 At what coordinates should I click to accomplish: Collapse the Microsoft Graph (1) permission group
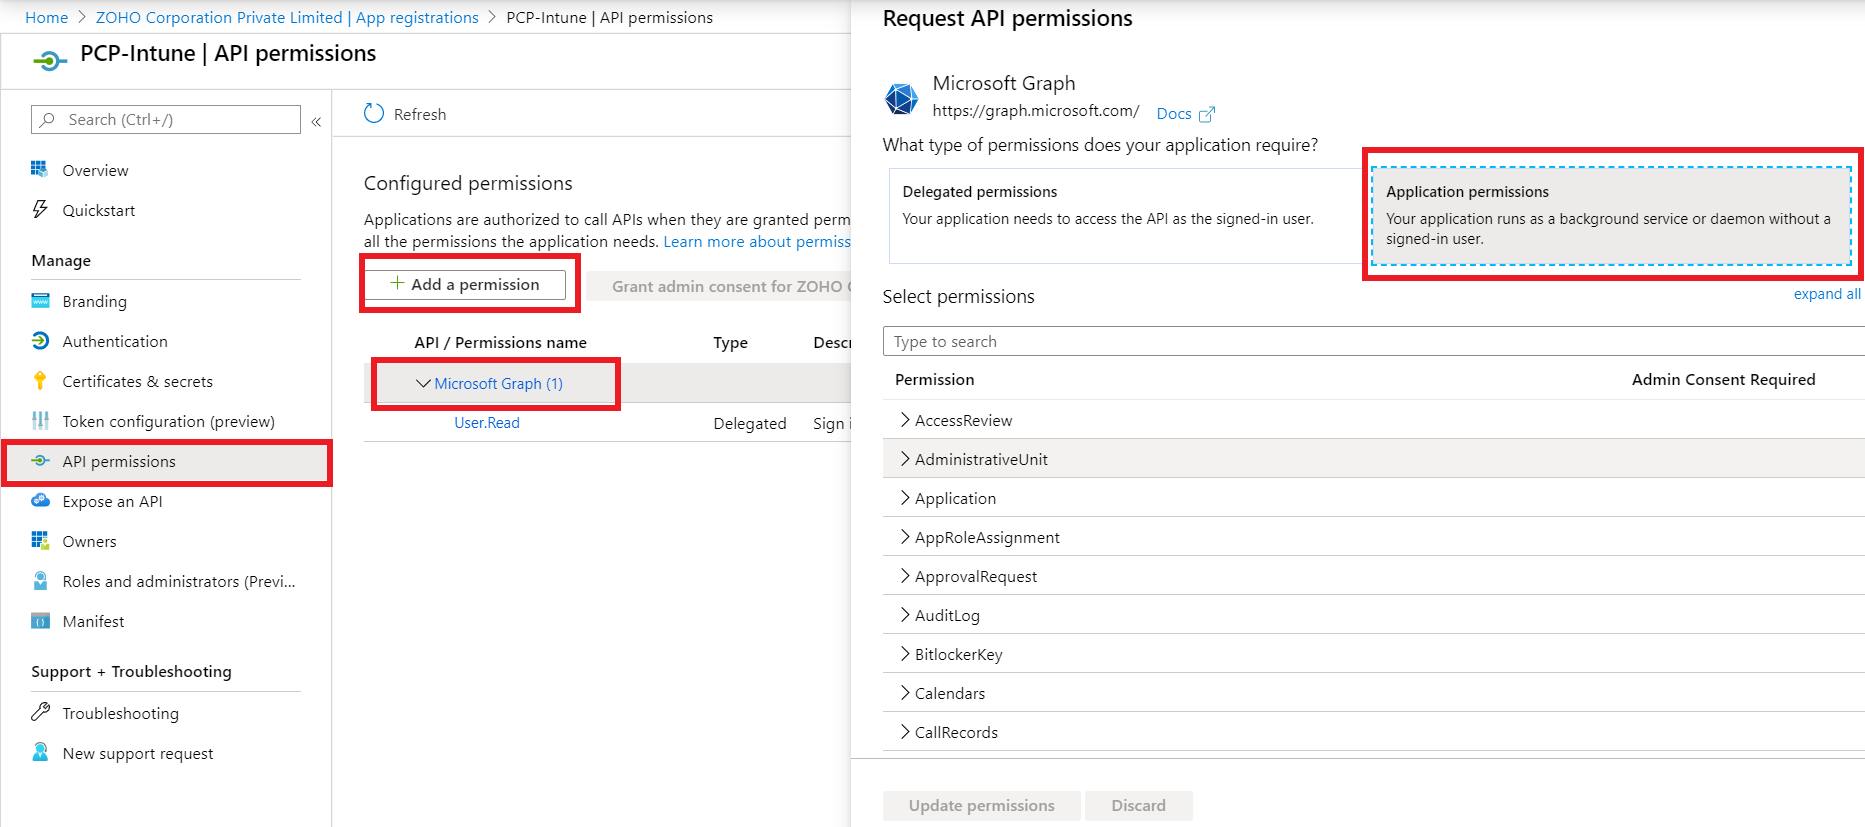[424, 383]
